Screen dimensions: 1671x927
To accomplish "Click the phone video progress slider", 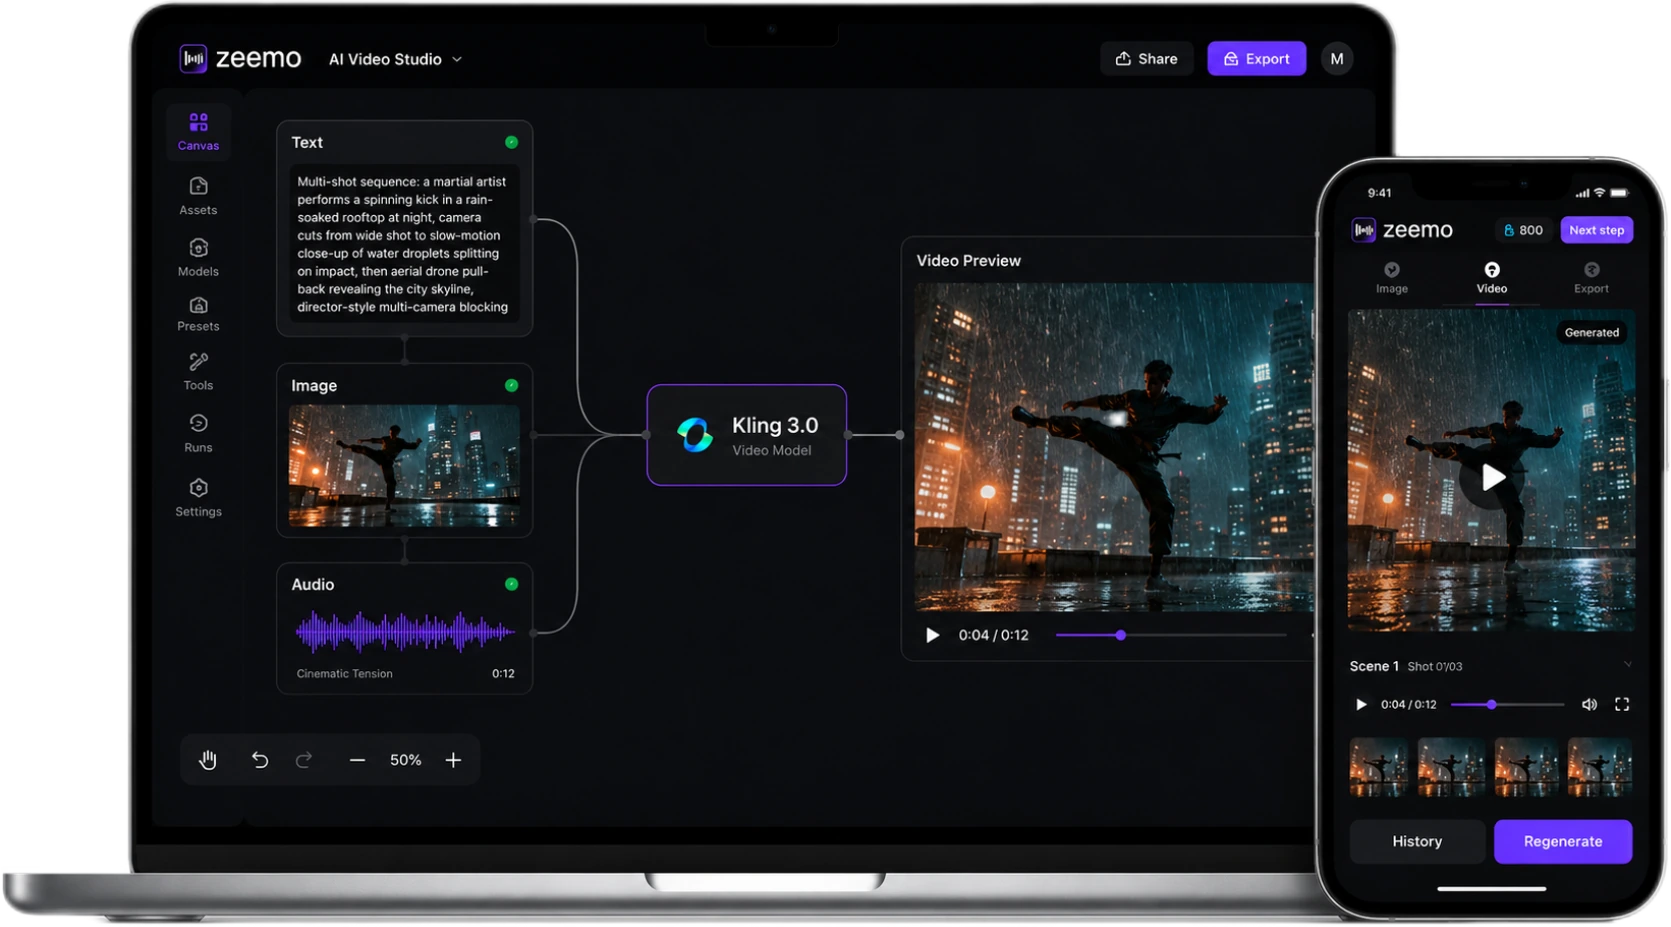I will pyautogui.click(x=1508, y=705).
